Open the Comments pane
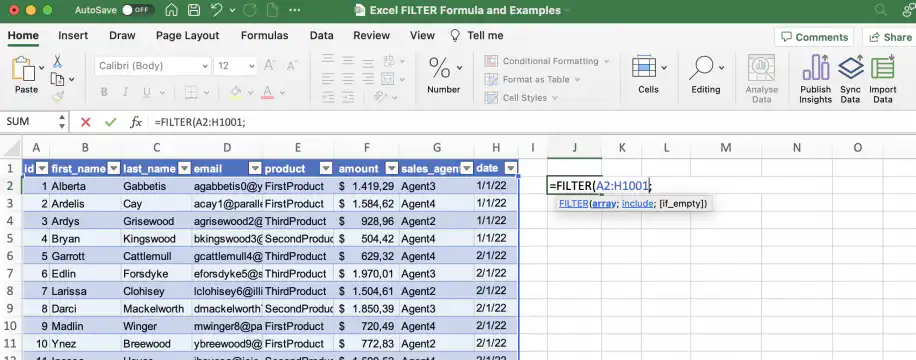Viewport: 916px width, 360px height. click(x=814, y=37)
